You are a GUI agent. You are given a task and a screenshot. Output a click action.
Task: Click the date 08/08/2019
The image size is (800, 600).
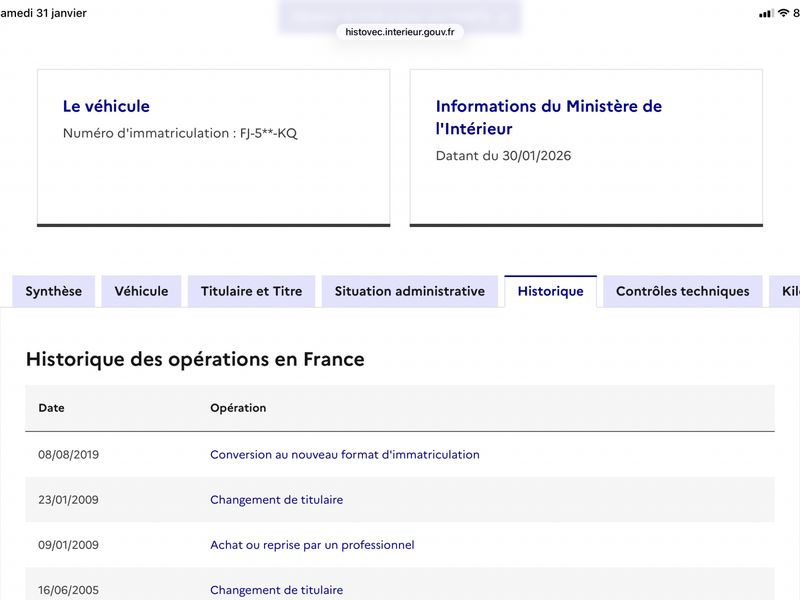(x=68, y=455)
